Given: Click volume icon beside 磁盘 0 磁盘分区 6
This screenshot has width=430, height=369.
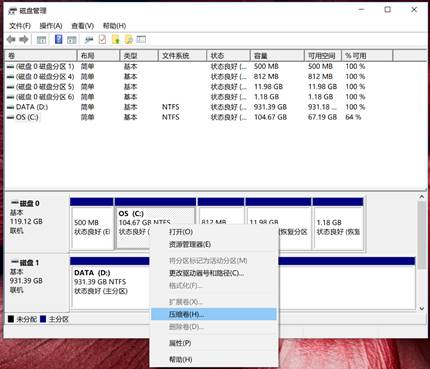Looking at the screenshot, I should [x=10, y=97].
